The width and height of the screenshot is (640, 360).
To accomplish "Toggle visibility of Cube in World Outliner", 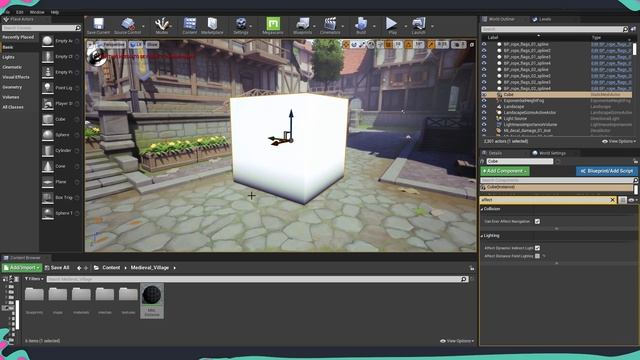I will pos(484,95).
